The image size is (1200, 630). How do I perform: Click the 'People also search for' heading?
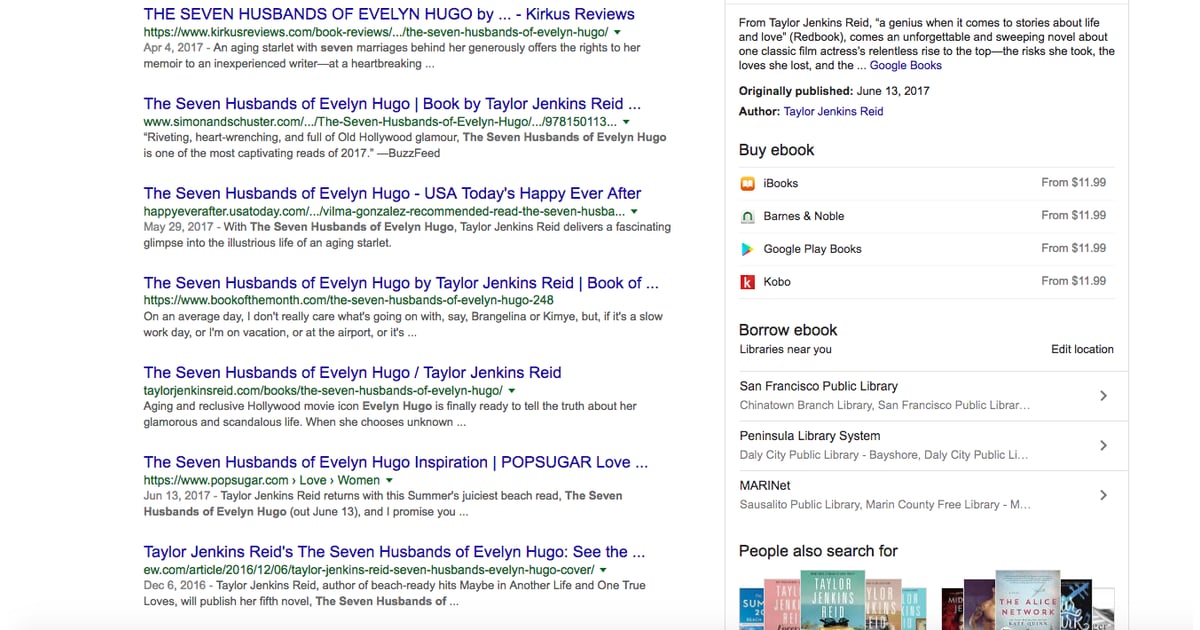click(x=818, y=551)
